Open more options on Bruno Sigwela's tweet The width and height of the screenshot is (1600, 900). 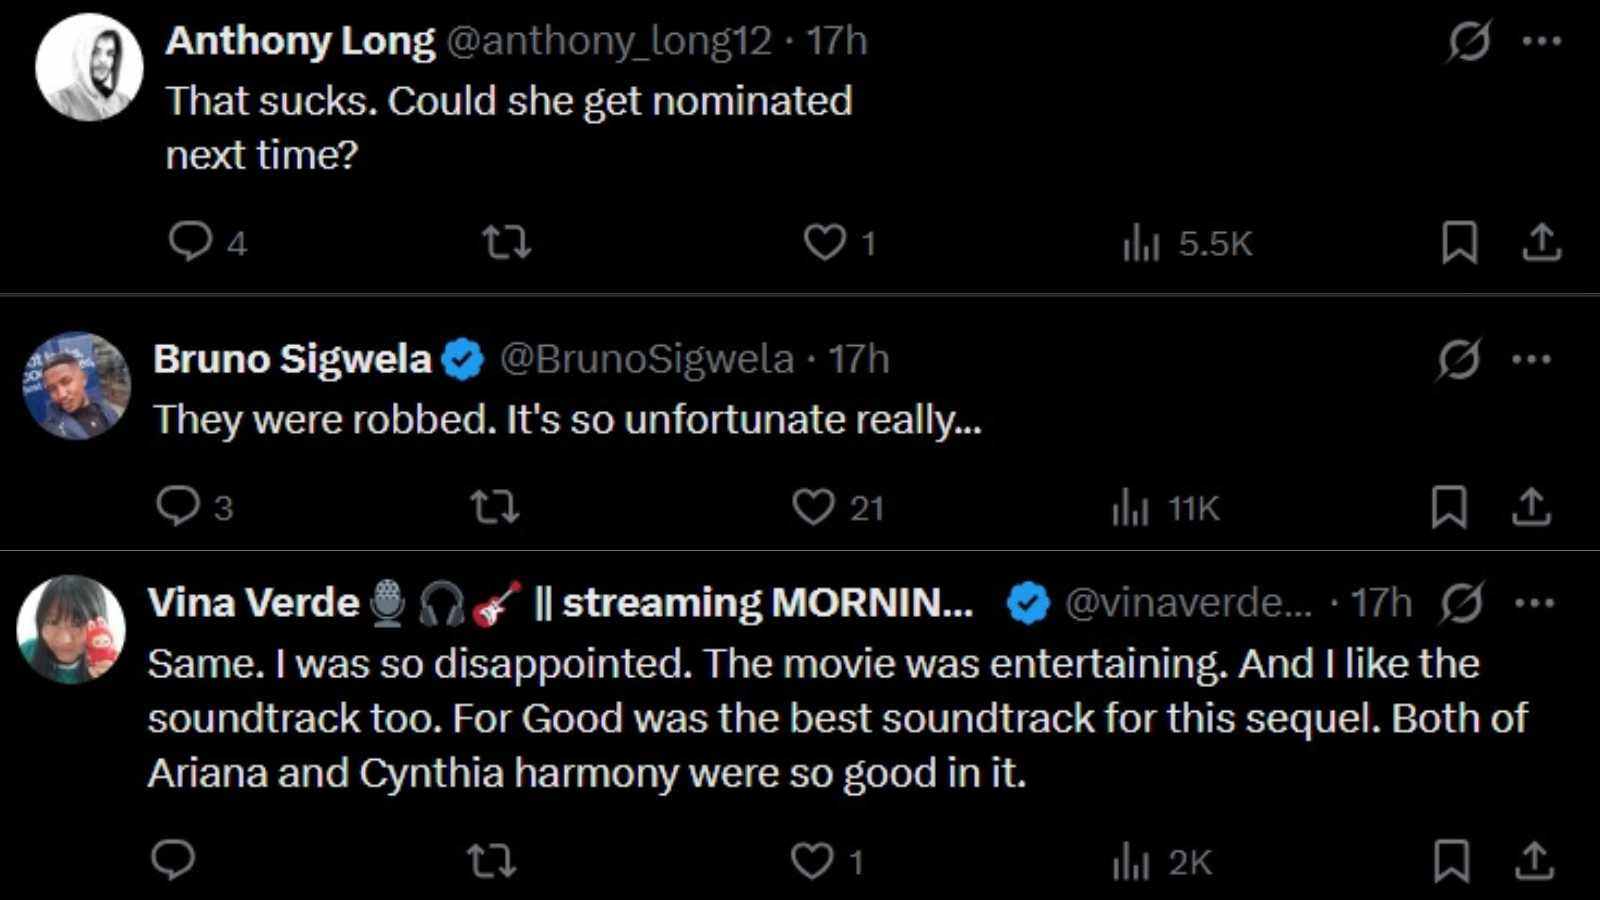click(x=1531, y=360)
